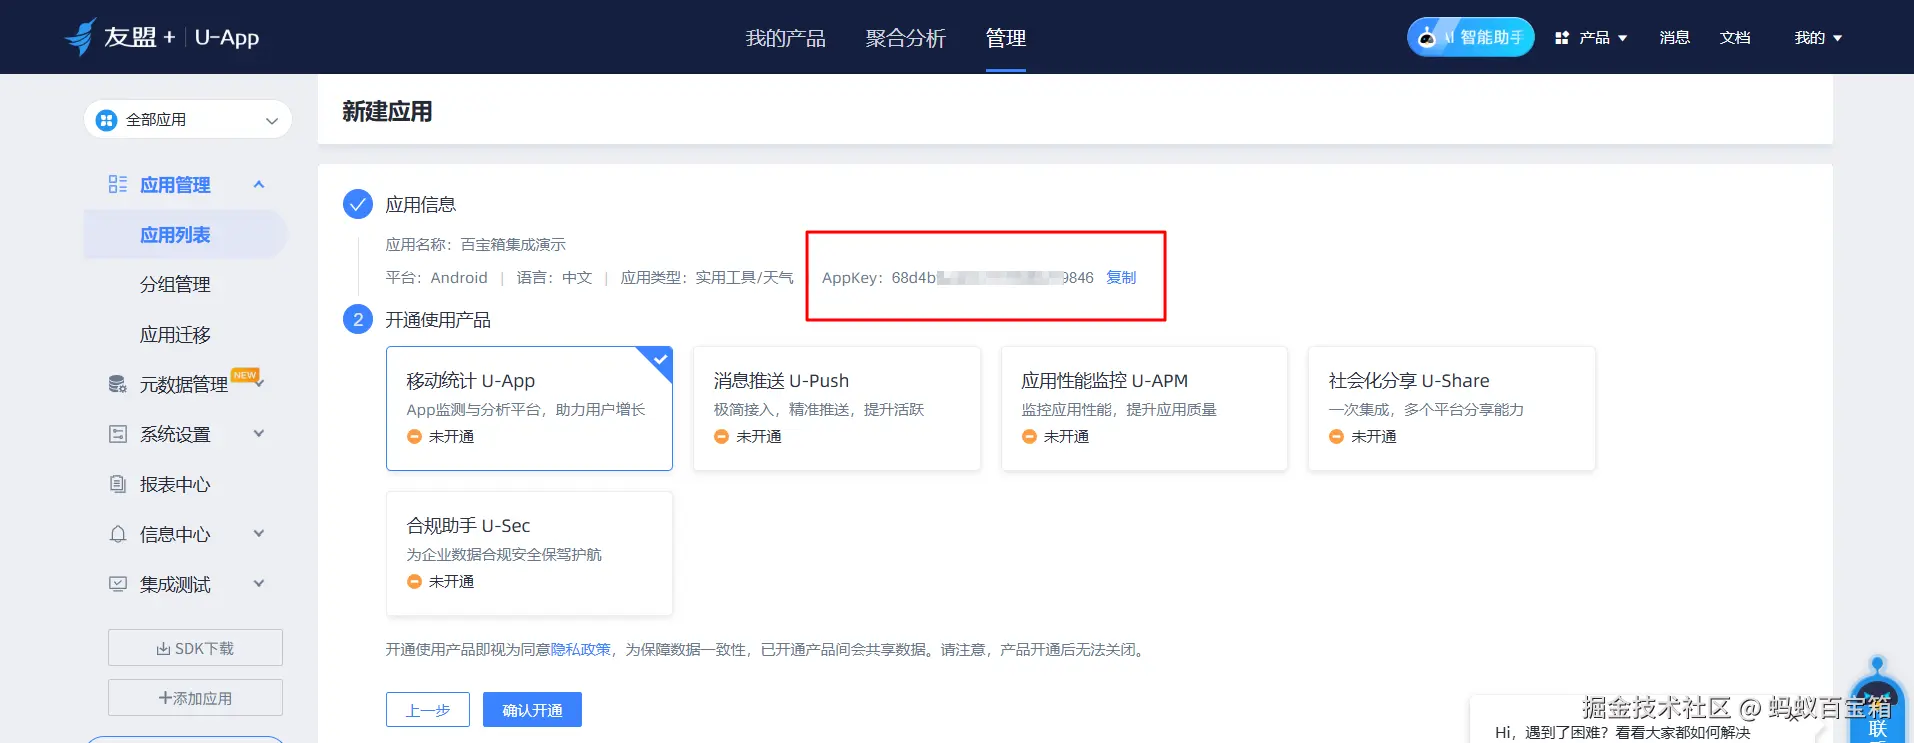Click the 产品 grid icon
Image resolution: width=1914 pixels, height=743 pixels.
tap(1562, 38)
